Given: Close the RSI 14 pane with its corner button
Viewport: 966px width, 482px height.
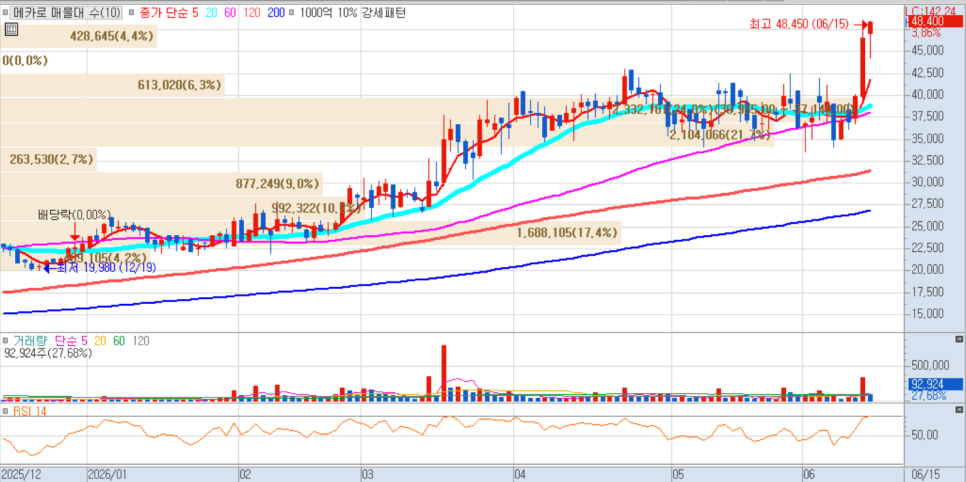Looking at the screenshot, I should point(959,410).
